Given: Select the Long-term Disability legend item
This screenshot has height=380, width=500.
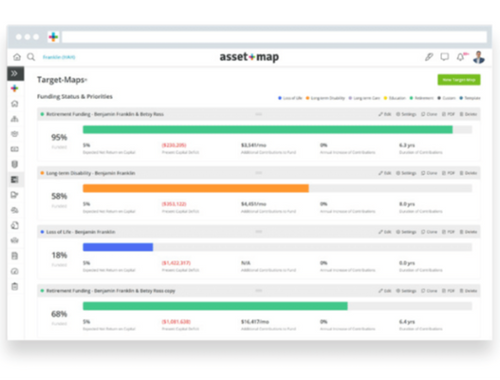Looking at the screenshot, I should point(325,98).
